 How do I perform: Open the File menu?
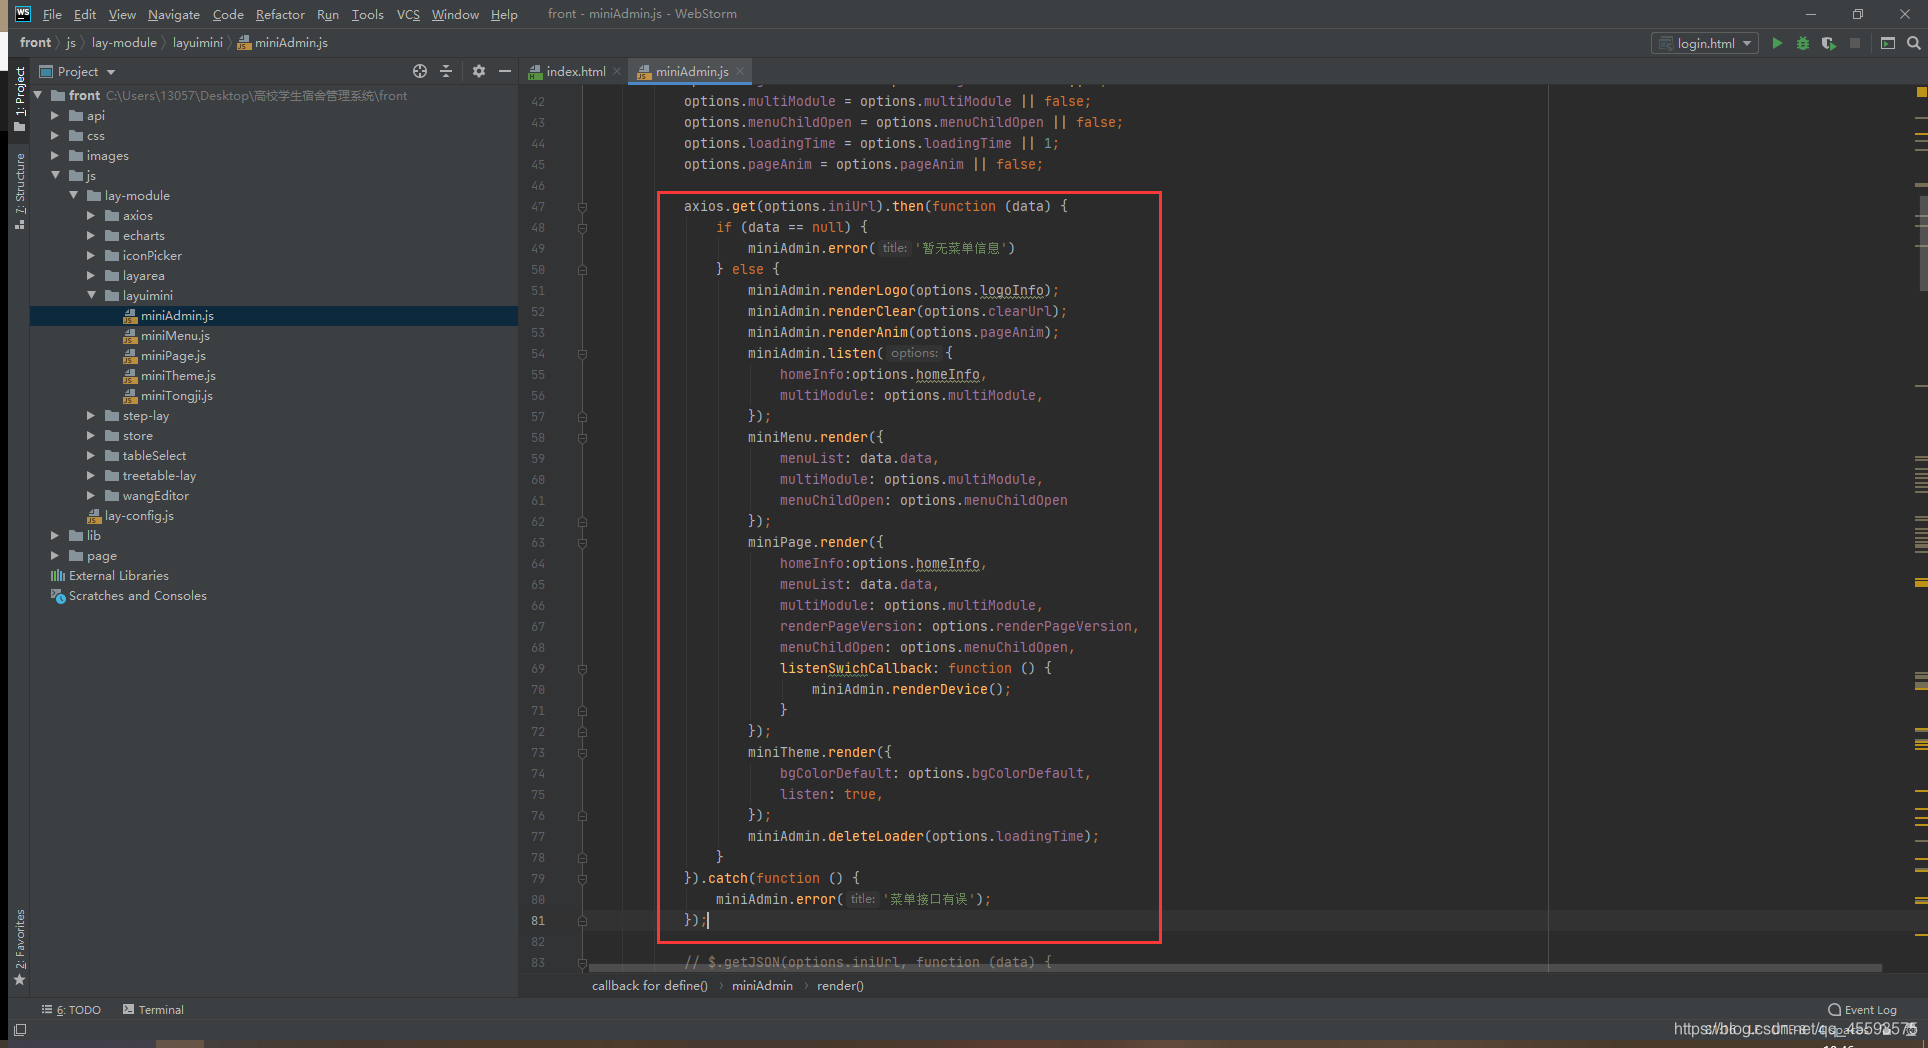point(52,14)
